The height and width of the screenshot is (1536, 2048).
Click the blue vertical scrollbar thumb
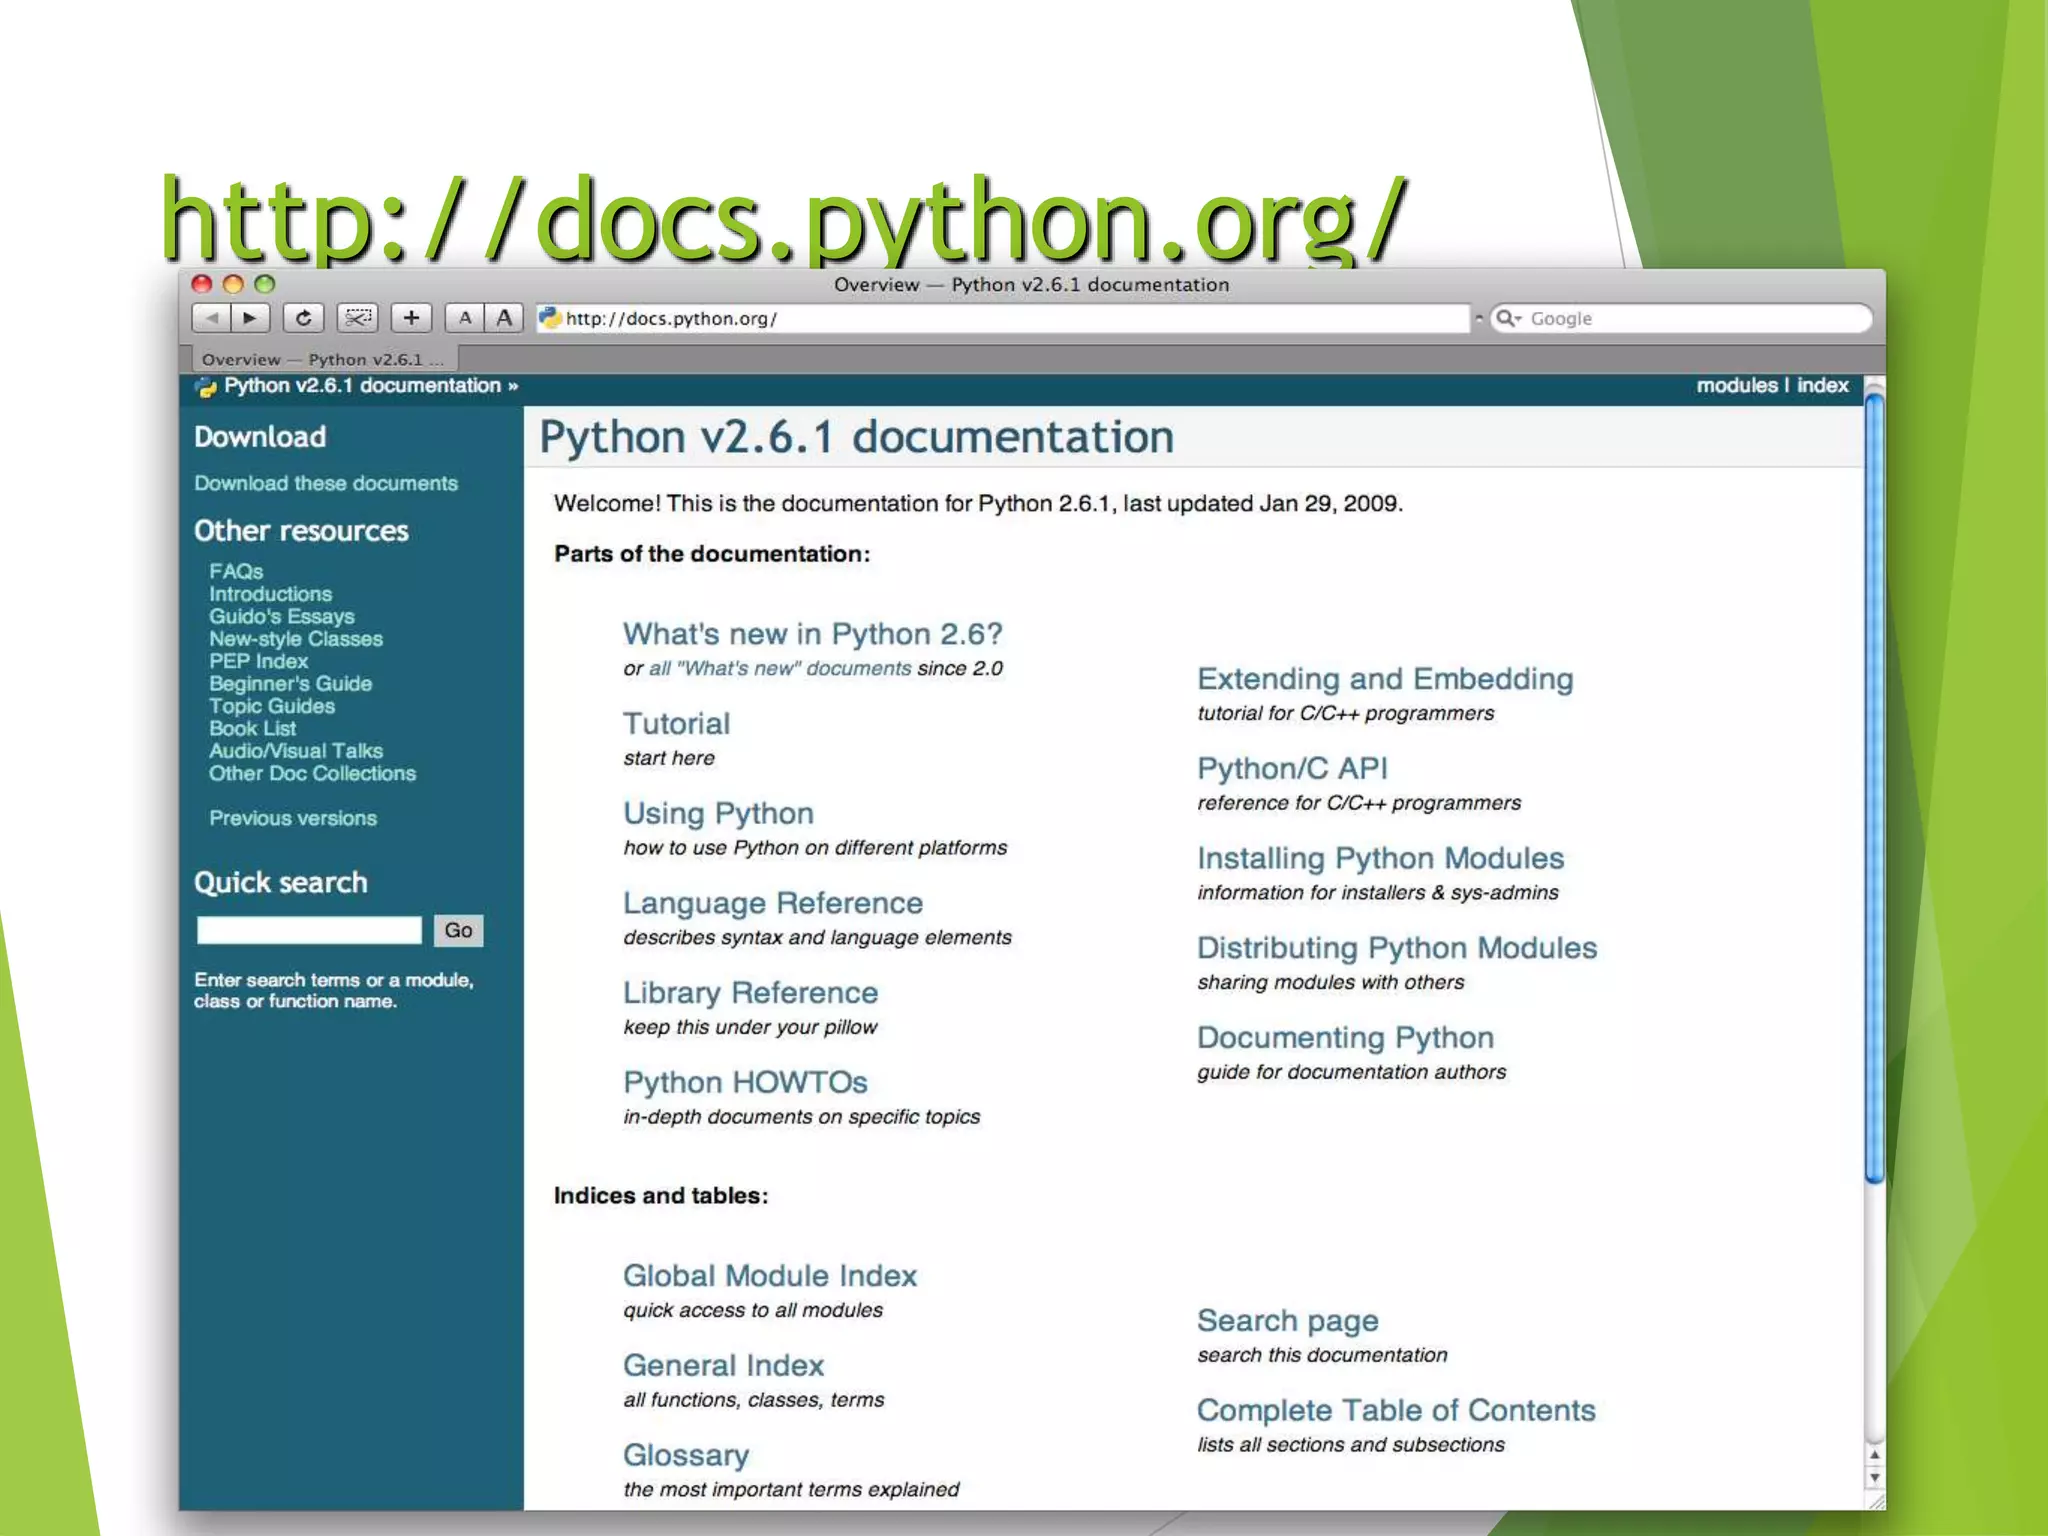point(1875,790)
